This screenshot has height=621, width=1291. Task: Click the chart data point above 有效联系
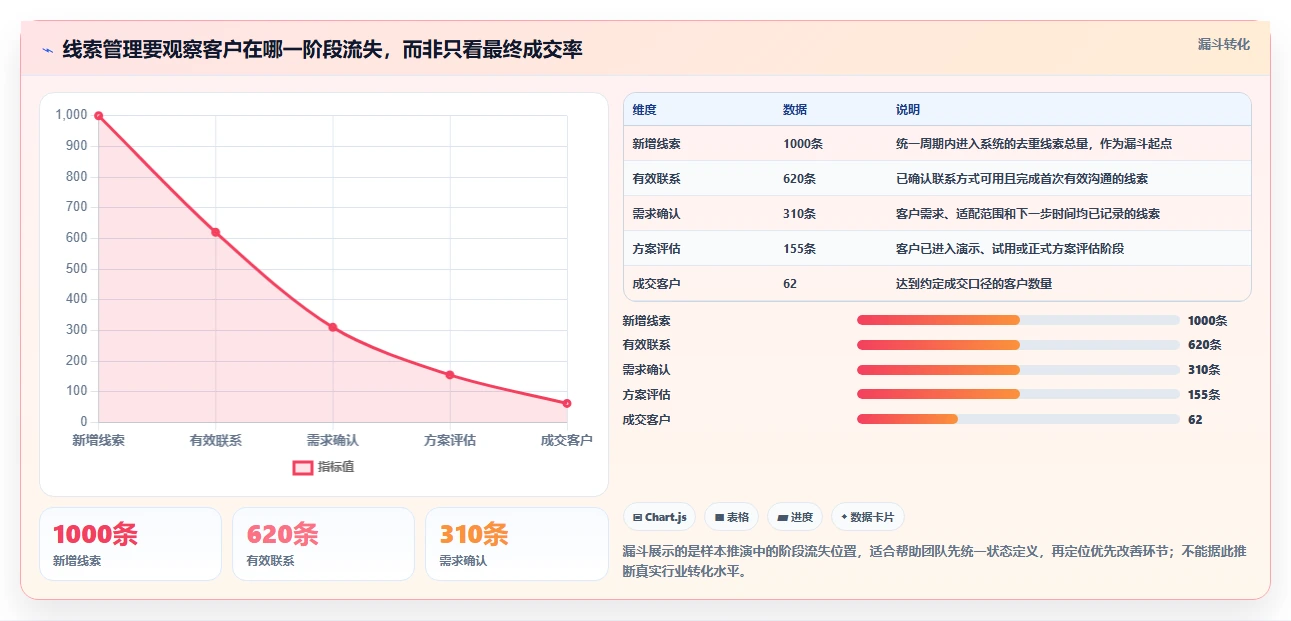[x=215, y=232]
